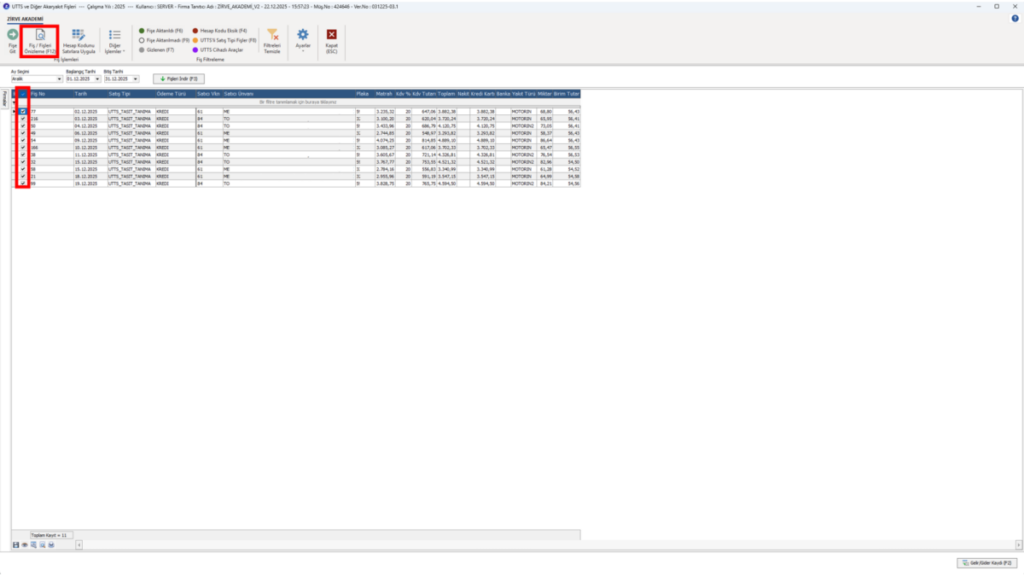Select Miktar cell 86,64

545,140
